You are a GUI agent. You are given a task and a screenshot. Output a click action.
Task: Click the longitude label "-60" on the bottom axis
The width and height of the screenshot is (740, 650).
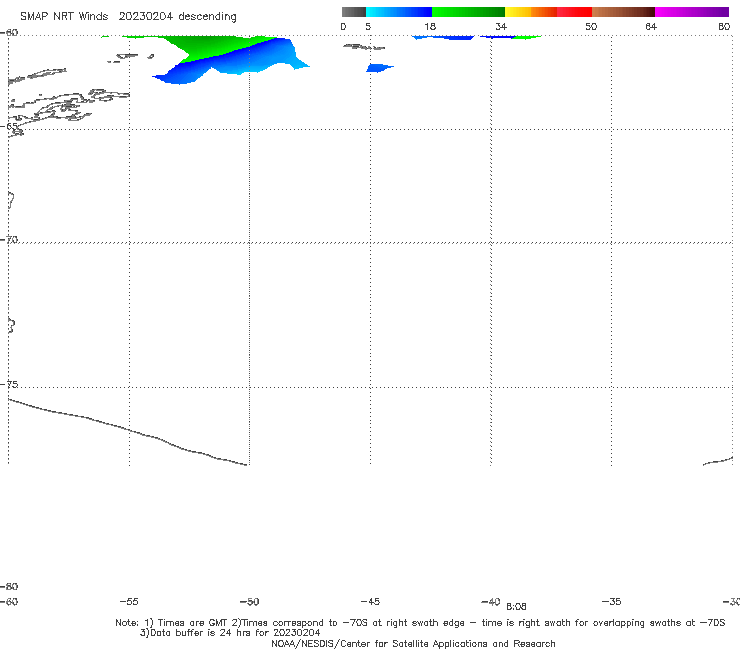point(9,602)
